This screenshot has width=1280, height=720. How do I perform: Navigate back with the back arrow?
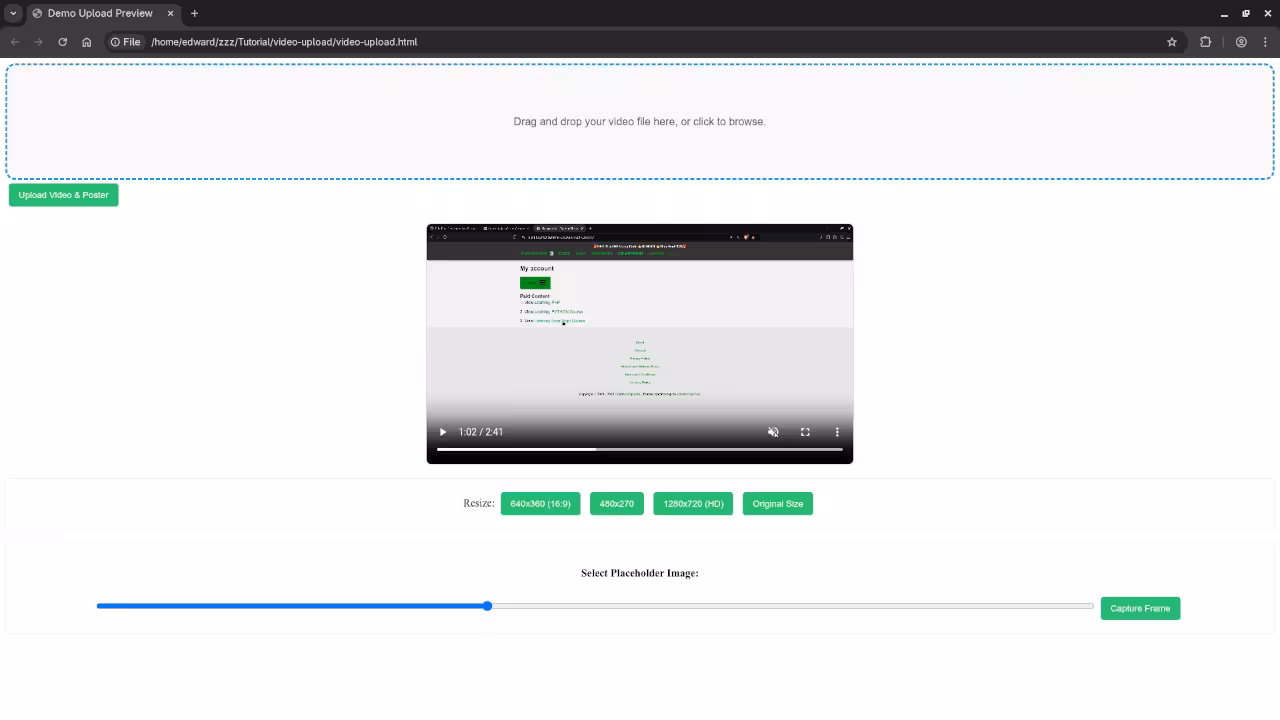(14, 42)
